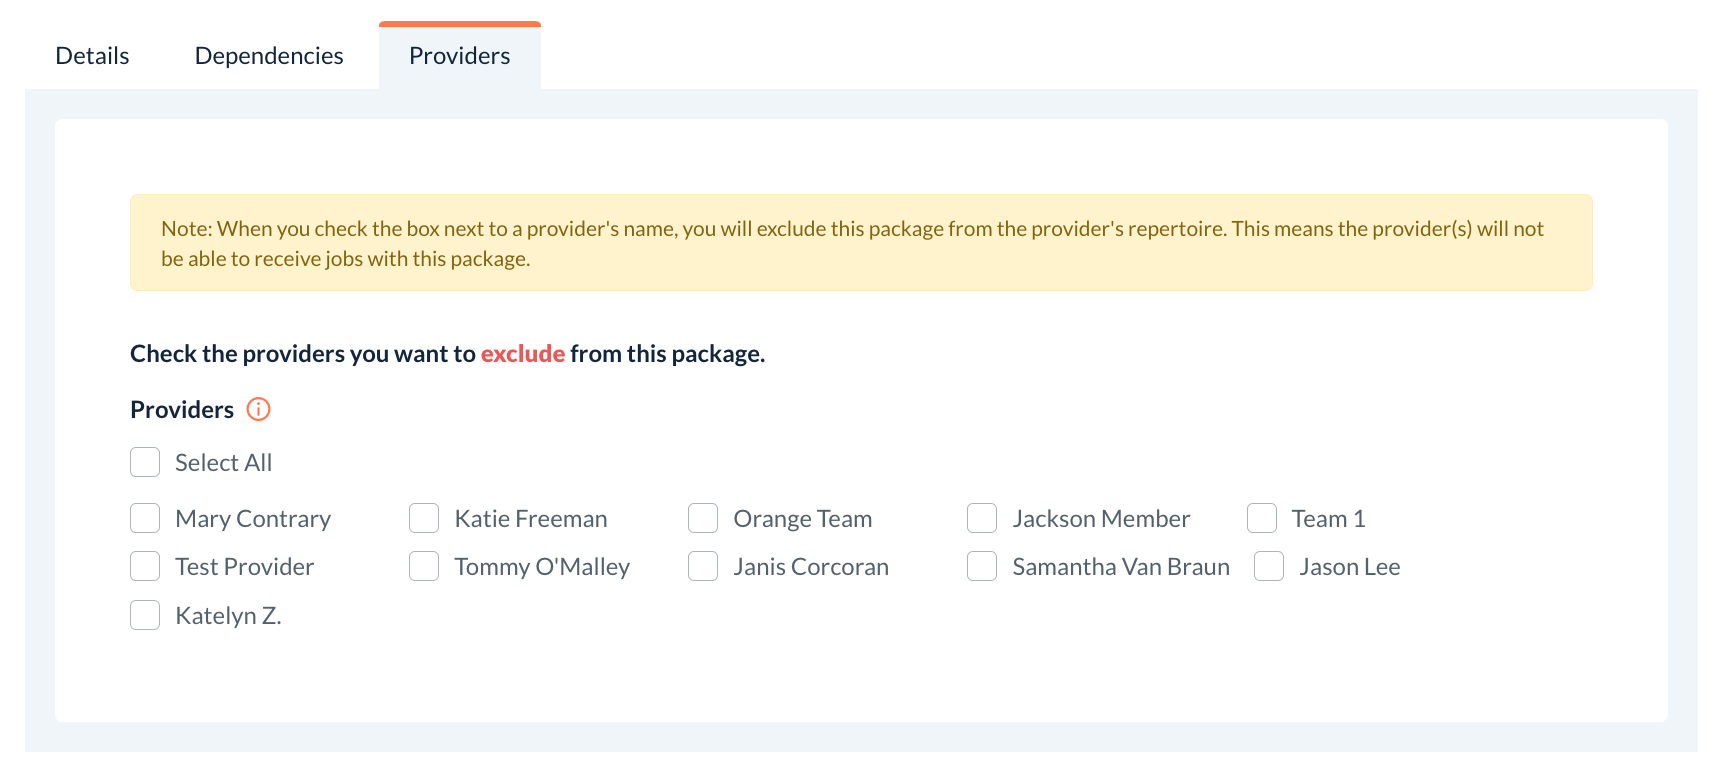The height and width of the screenshot is (764, 1718).
Task: Exclude Jason Lee provider
Action: pyautogui.click(x=1269, y=566)
